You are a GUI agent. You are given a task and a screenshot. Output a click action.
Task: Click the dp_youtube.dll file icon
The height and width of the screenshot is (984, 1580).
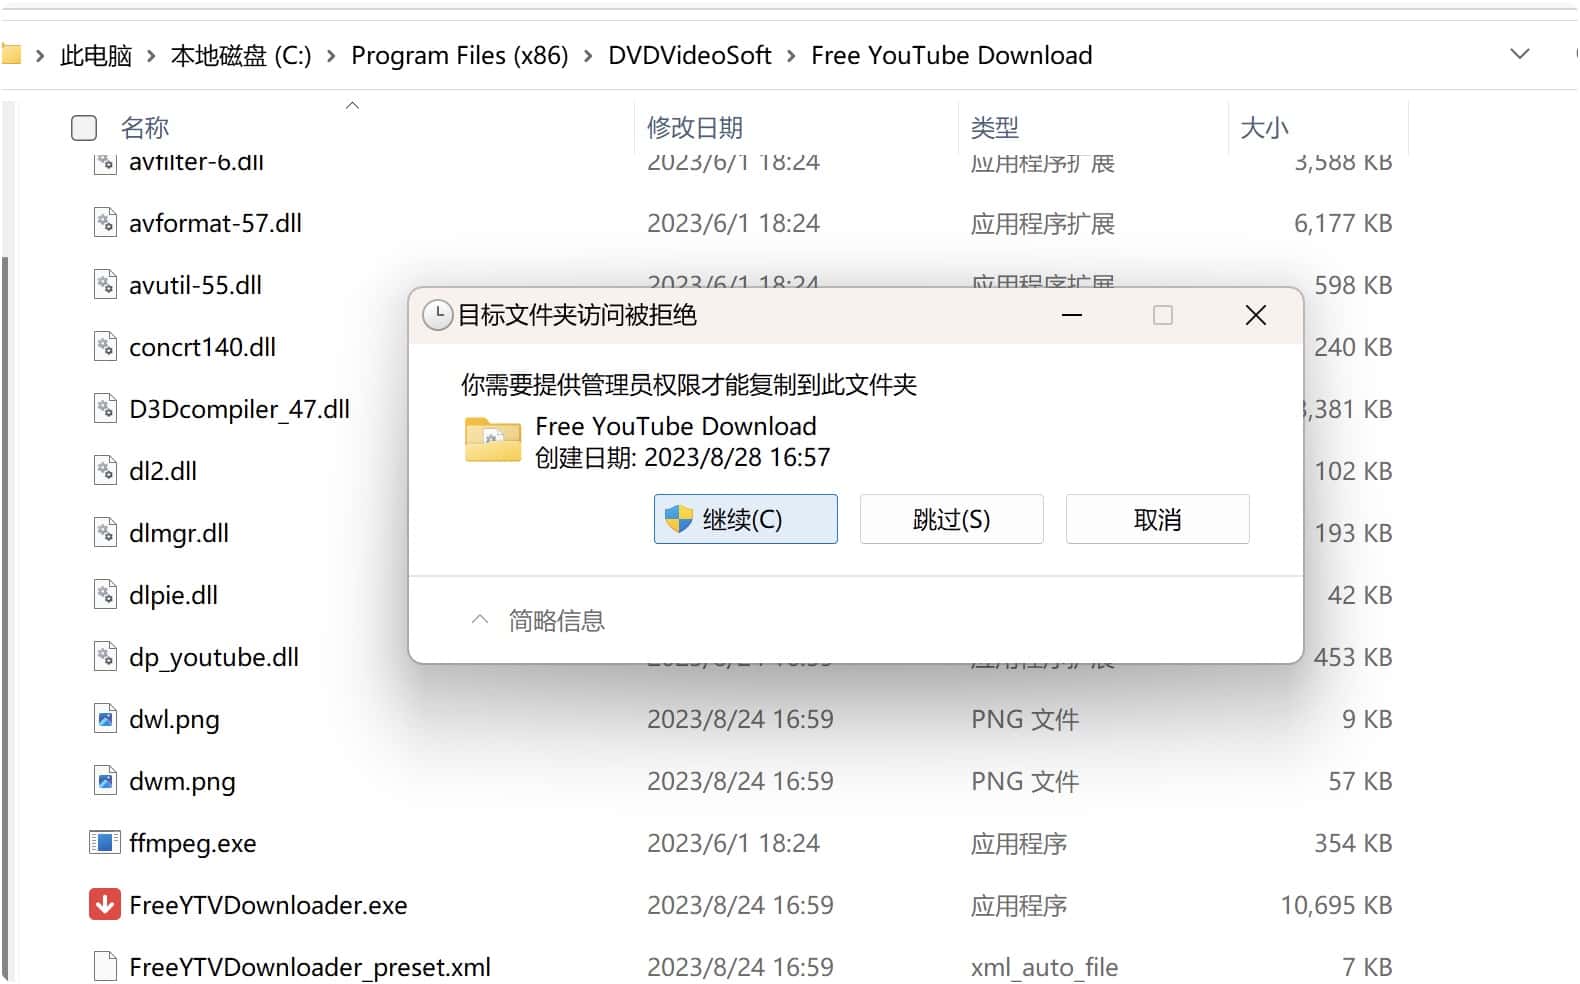click(x=105, y=656)
